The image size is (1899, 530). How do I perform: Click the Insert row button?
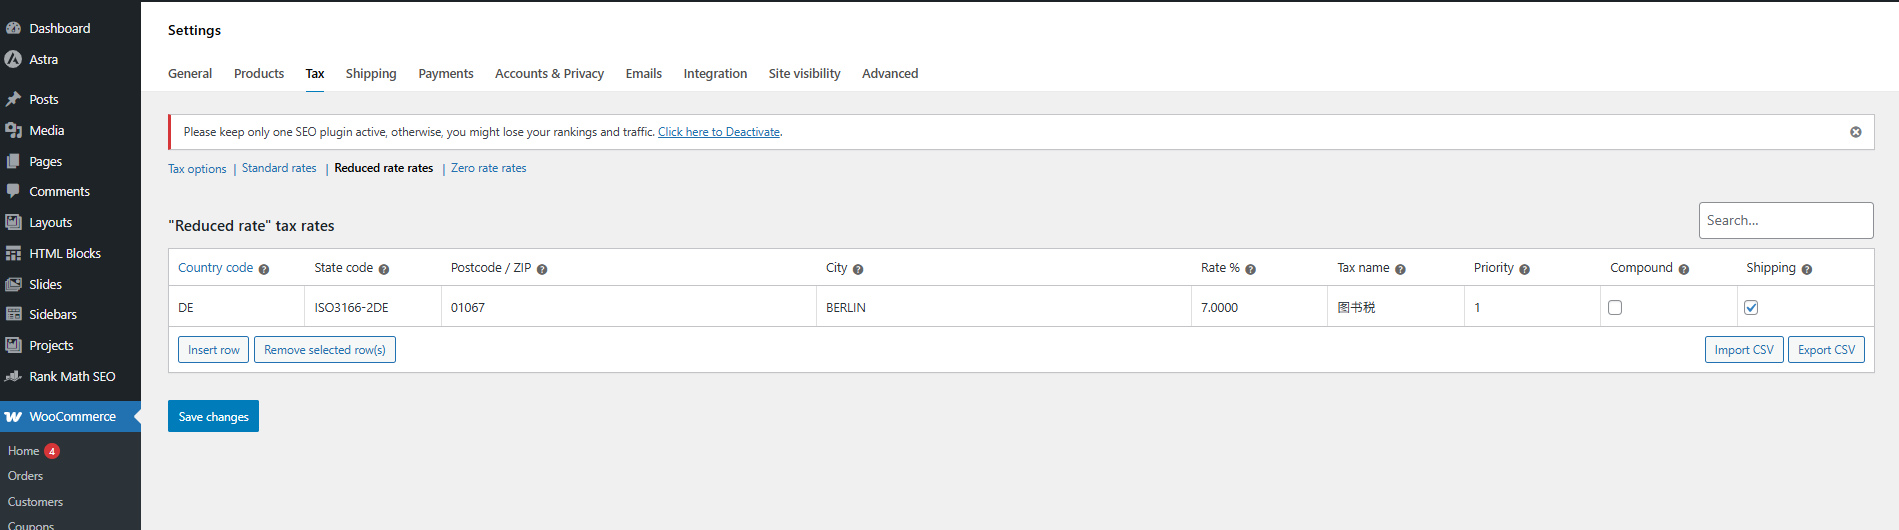click(x=214, y=350)
